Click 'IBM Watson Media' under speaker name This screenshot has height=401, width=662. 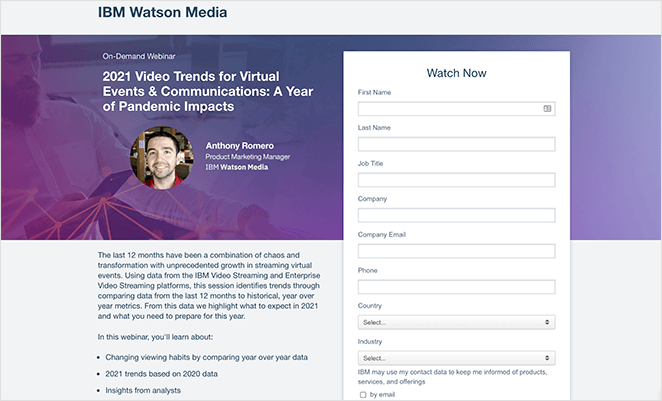click(237, 167)
